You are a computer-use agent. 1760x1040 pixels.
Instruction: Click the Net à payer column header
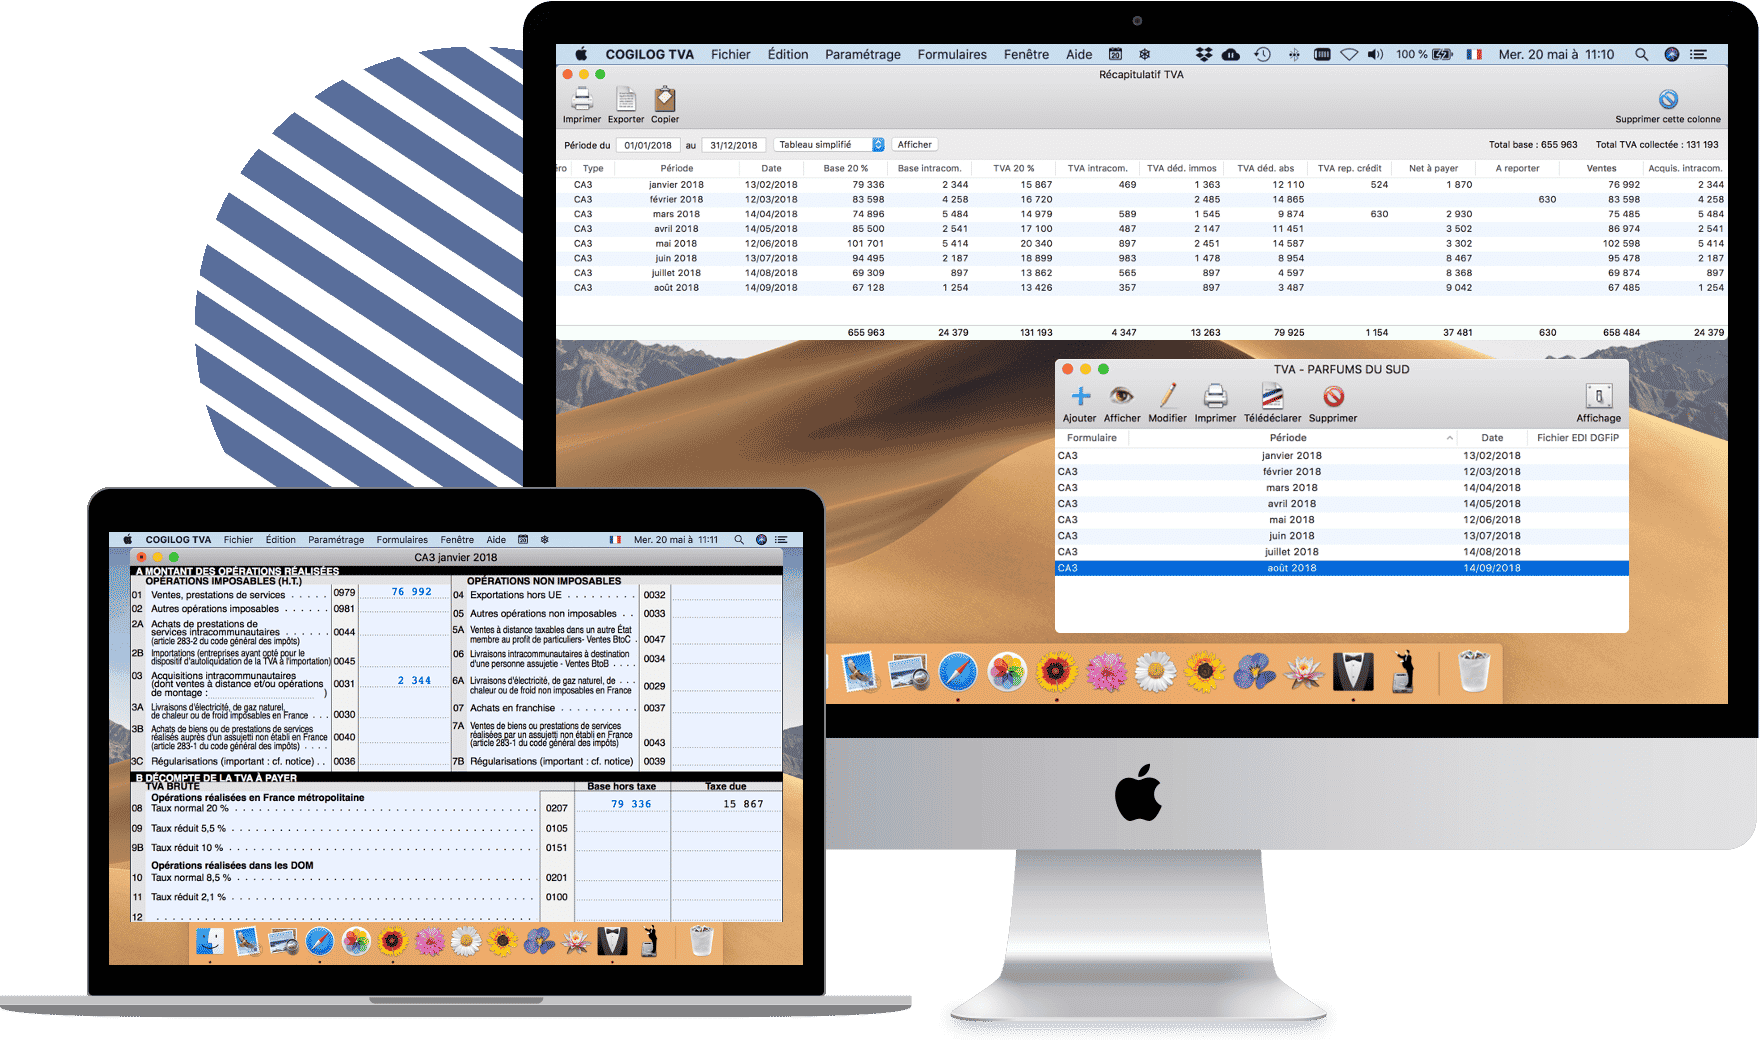[x=1433, y=168]
